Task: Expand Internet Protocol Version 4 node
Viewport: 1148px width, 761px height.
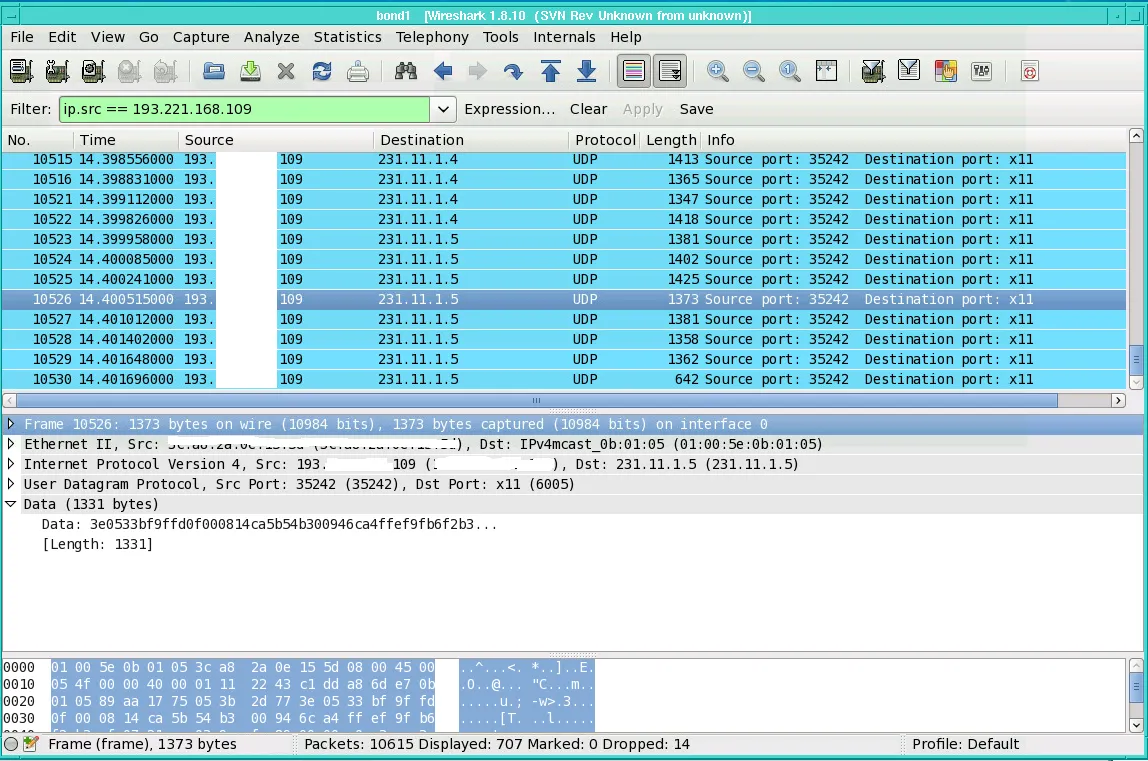Action: pos(11,464)
